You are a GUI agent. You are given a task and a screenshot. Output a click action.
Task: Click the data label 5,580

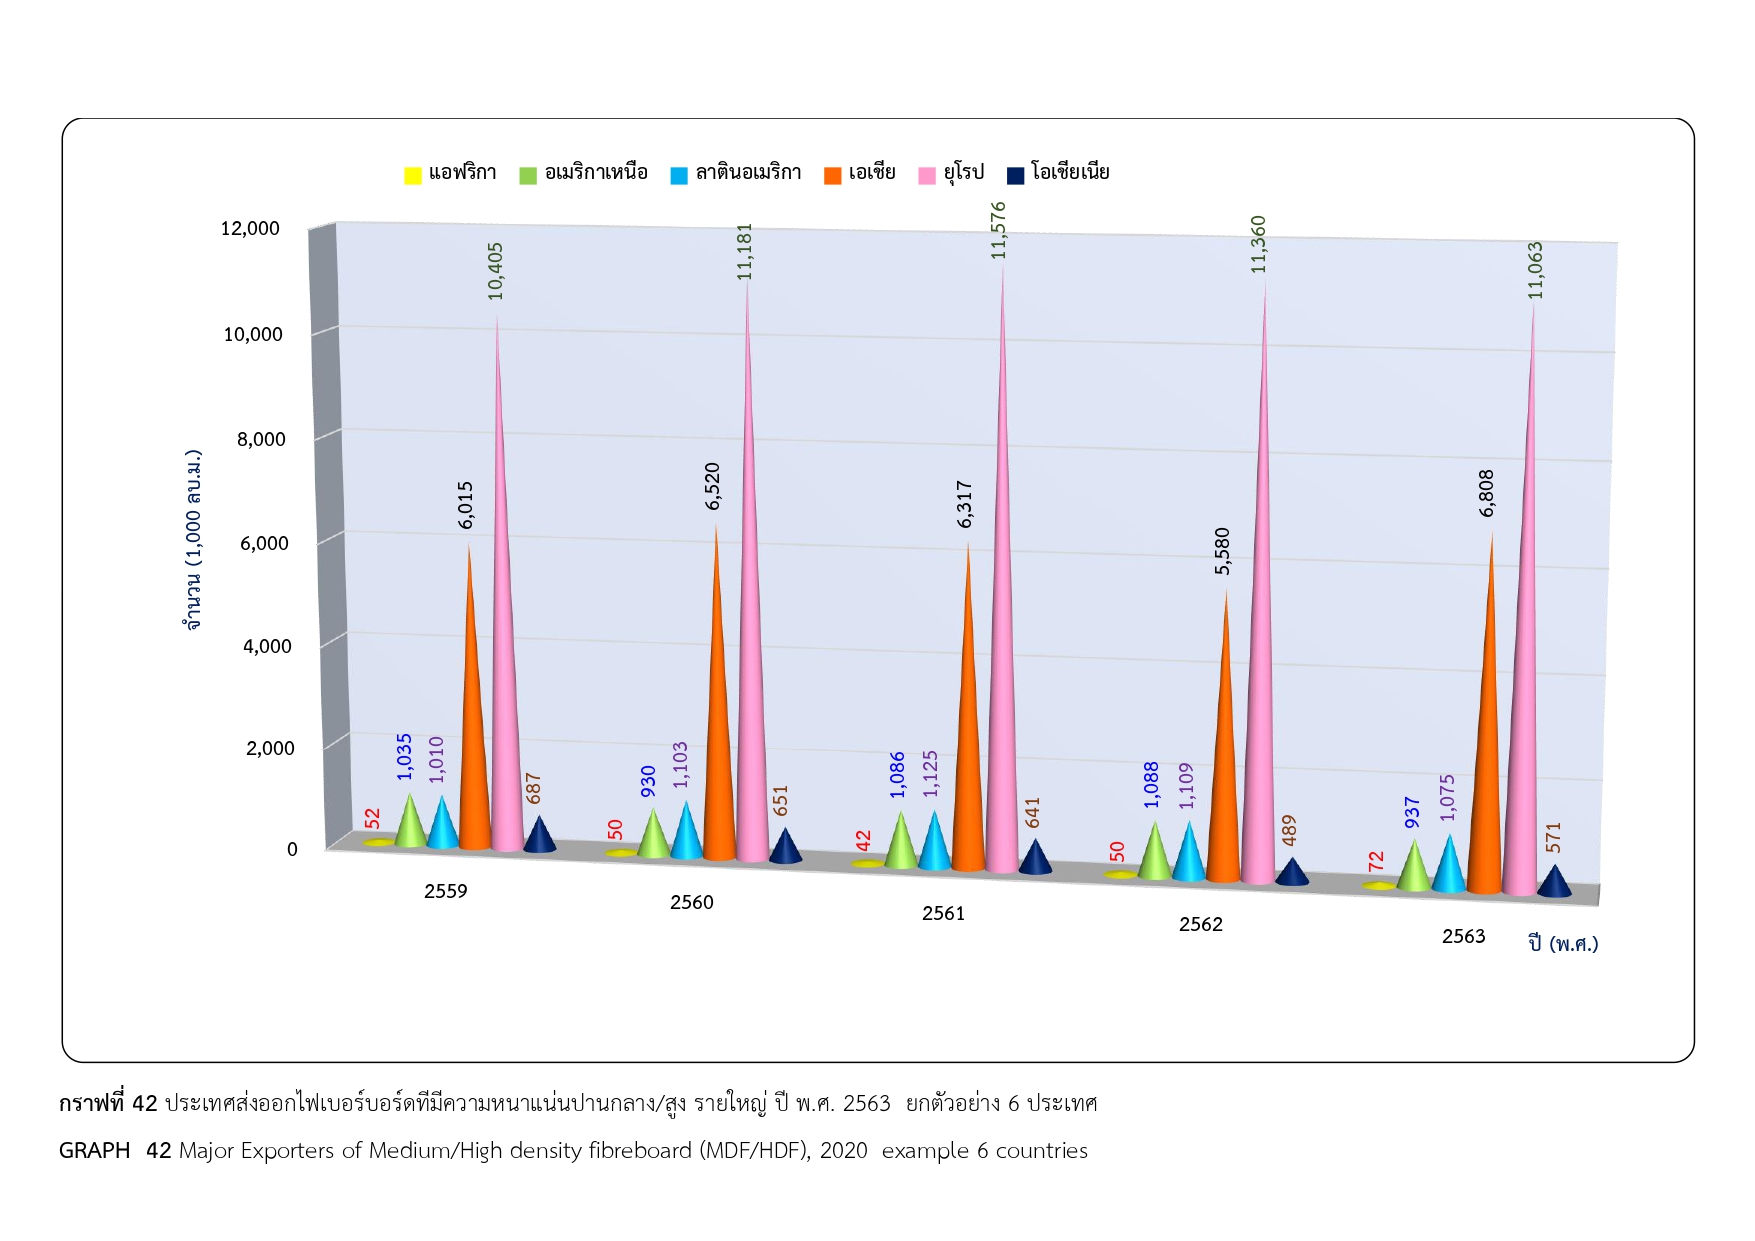[1223, 551]
